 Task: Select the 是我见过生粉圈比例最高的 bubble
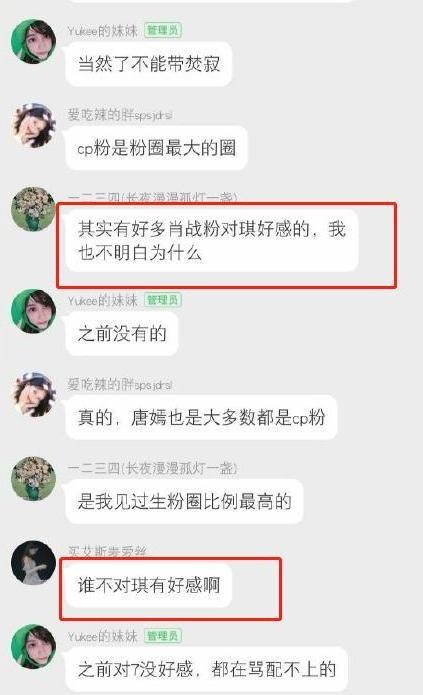point(184,501)
